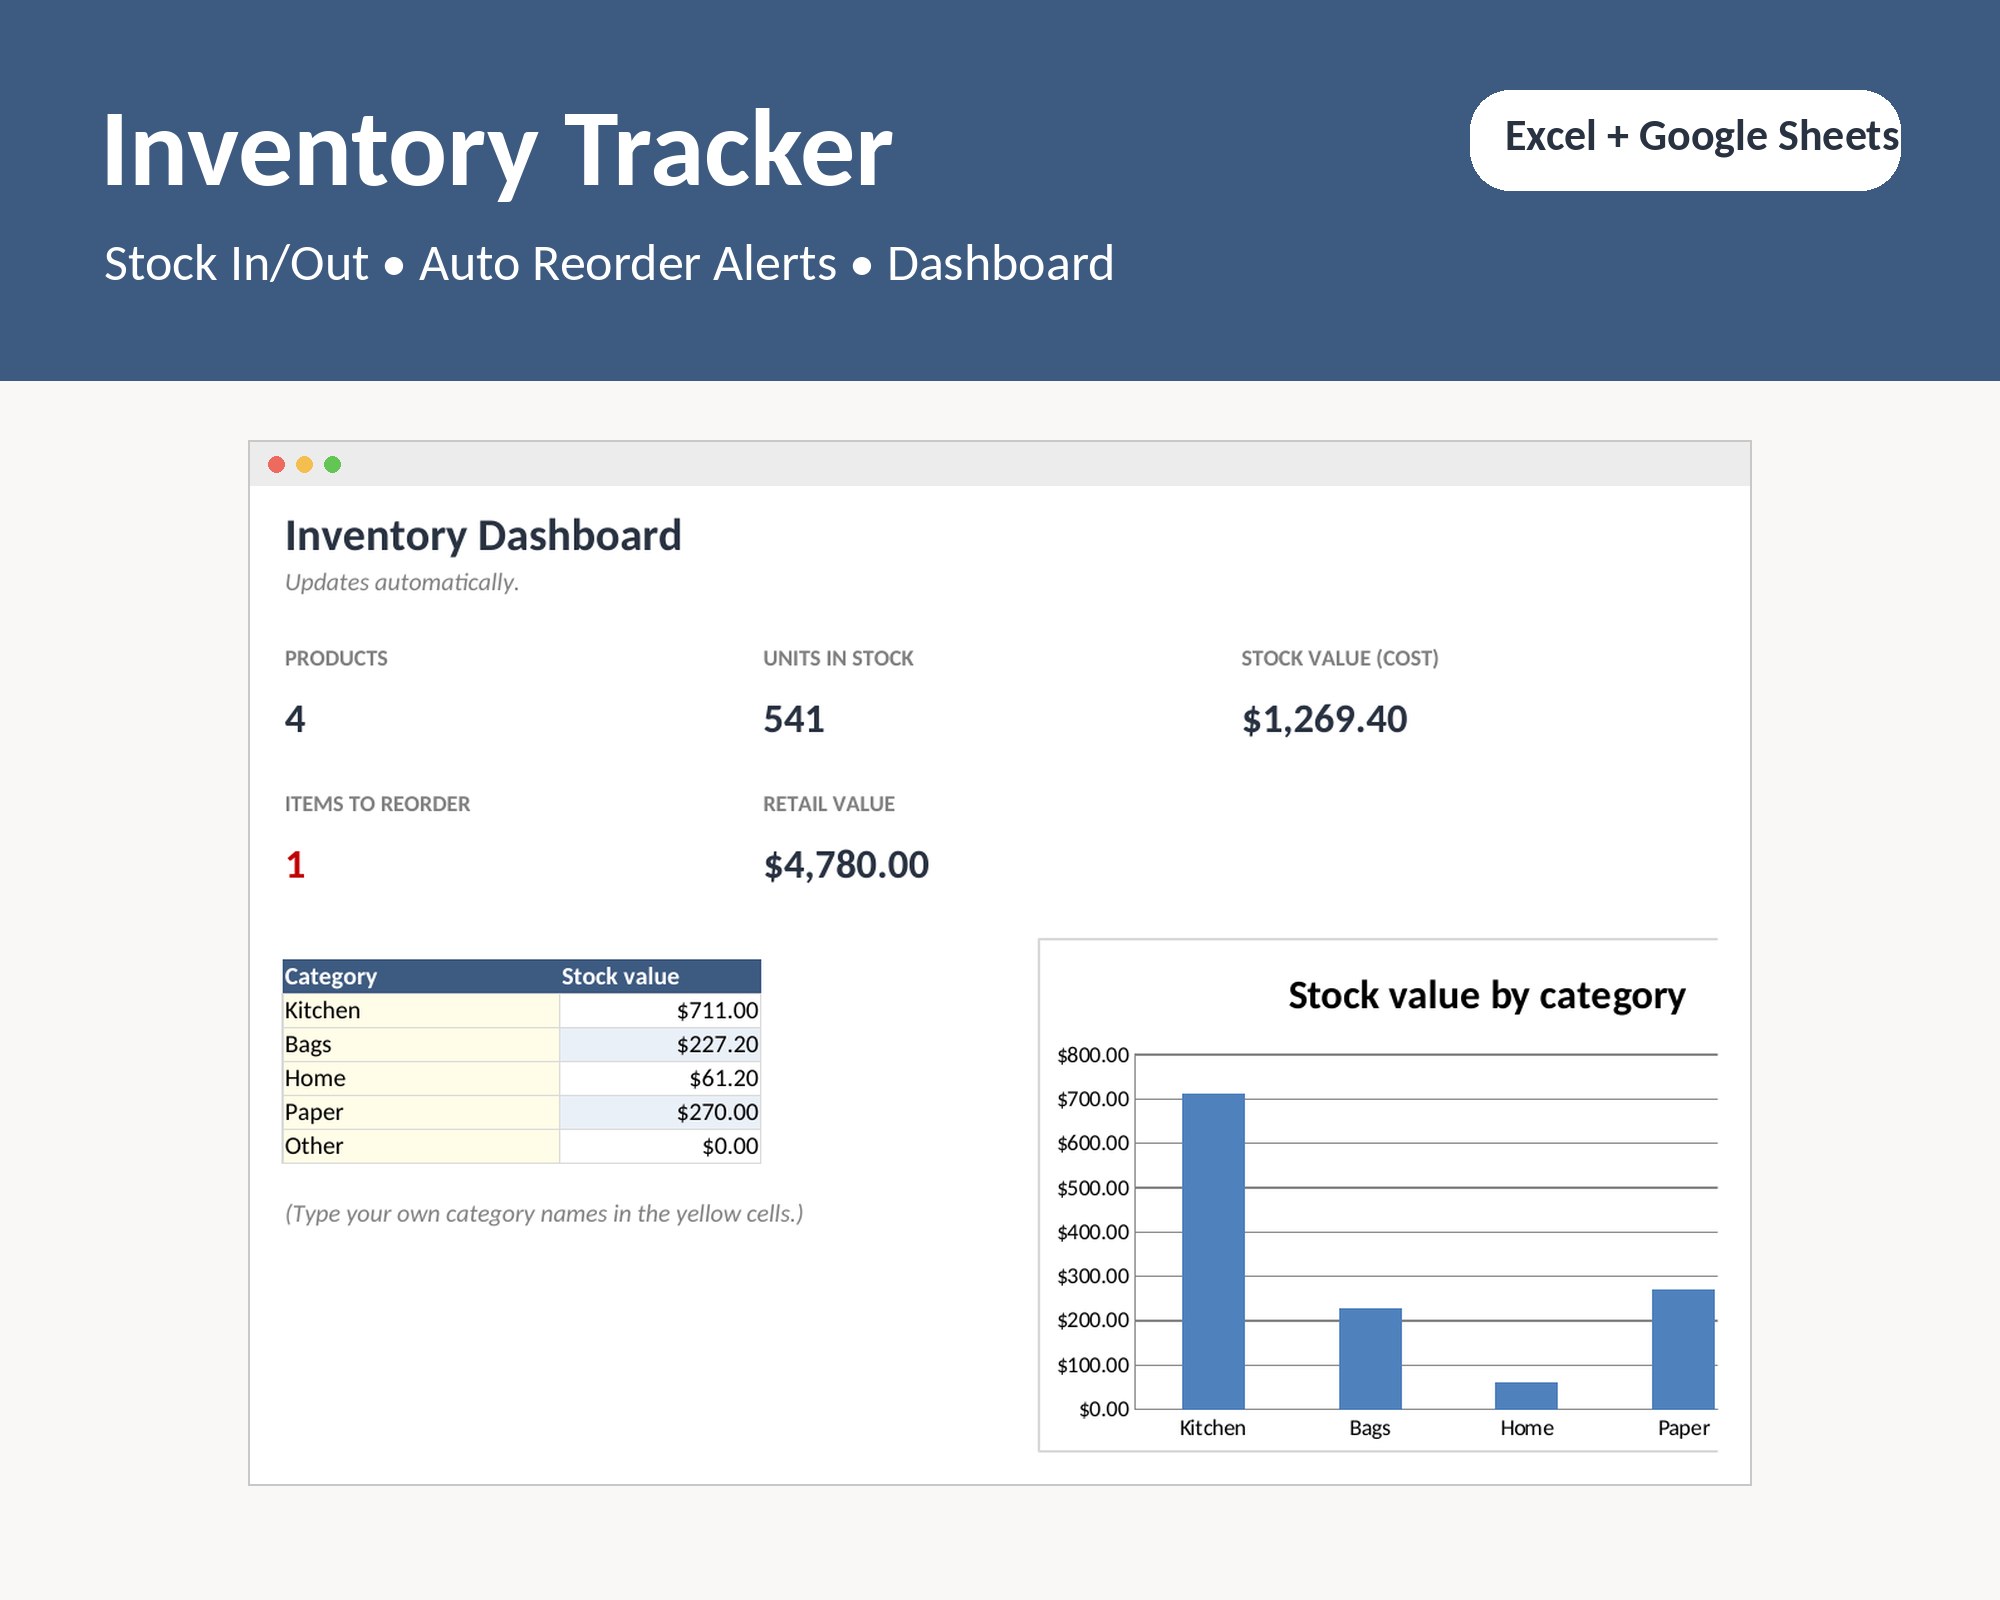Click the $0.00 table cell for Other

[660, 1146]
